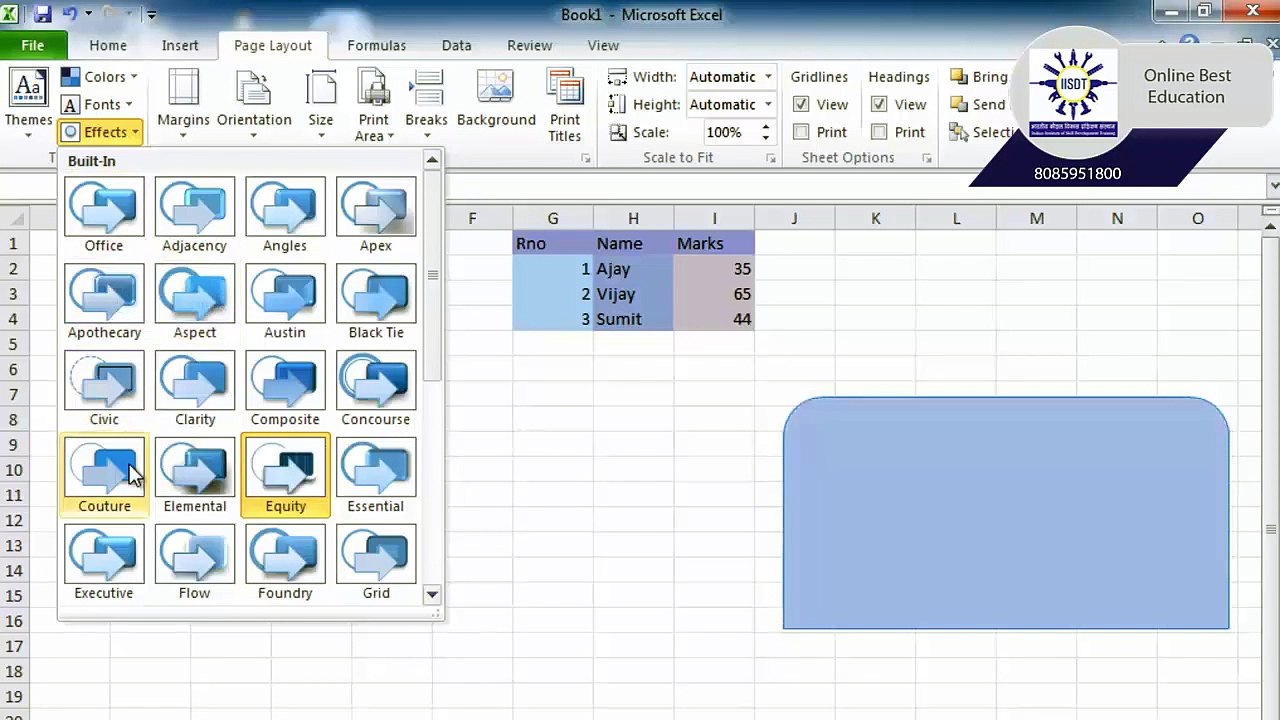Expand the theme Colors dropdown
Screen dimensions: 1280x720
pos(99,77)
